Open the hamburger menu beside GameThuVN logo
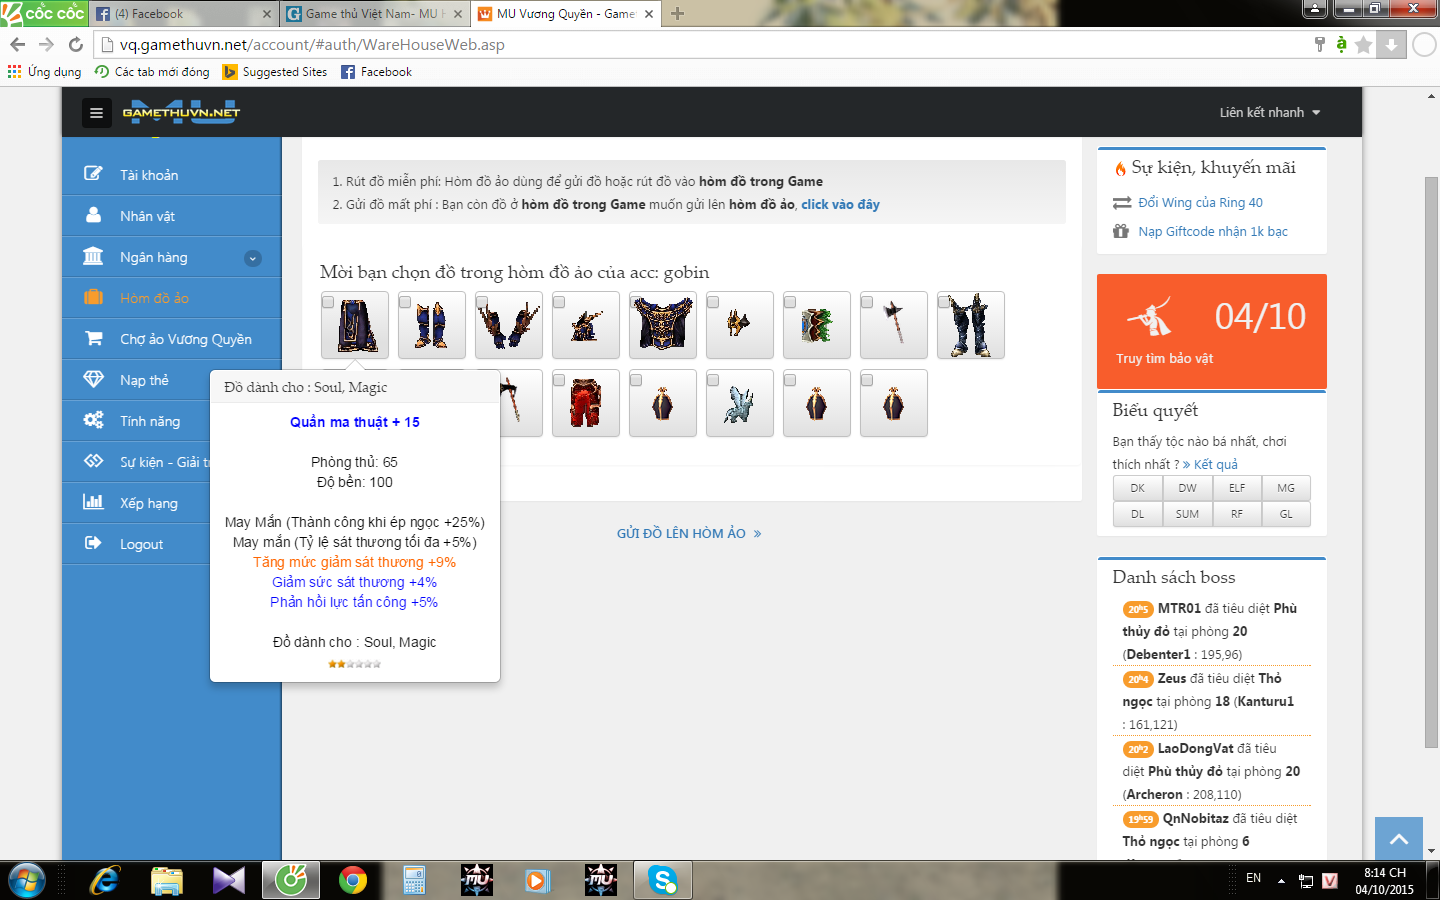The image size is (1440, 900). click(96, 113)
